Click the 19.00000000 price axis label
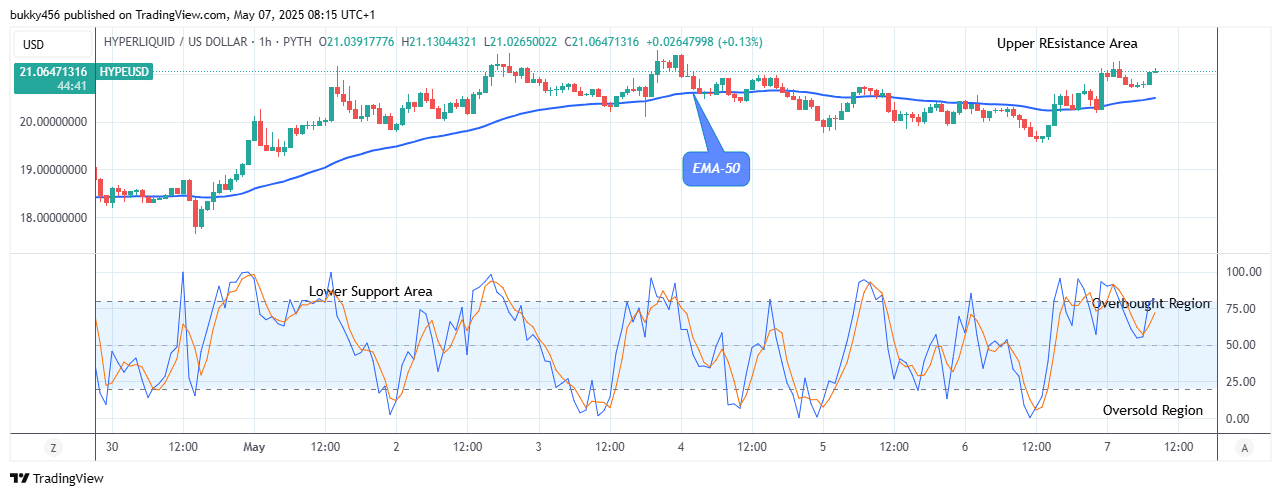1281x496 pixels. tap(53, 170)
